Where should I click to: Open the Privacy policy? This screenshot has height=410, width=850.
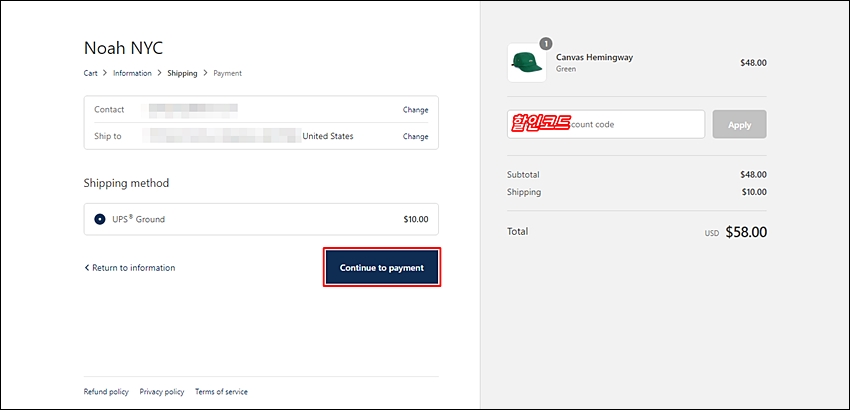coord(162,392)
